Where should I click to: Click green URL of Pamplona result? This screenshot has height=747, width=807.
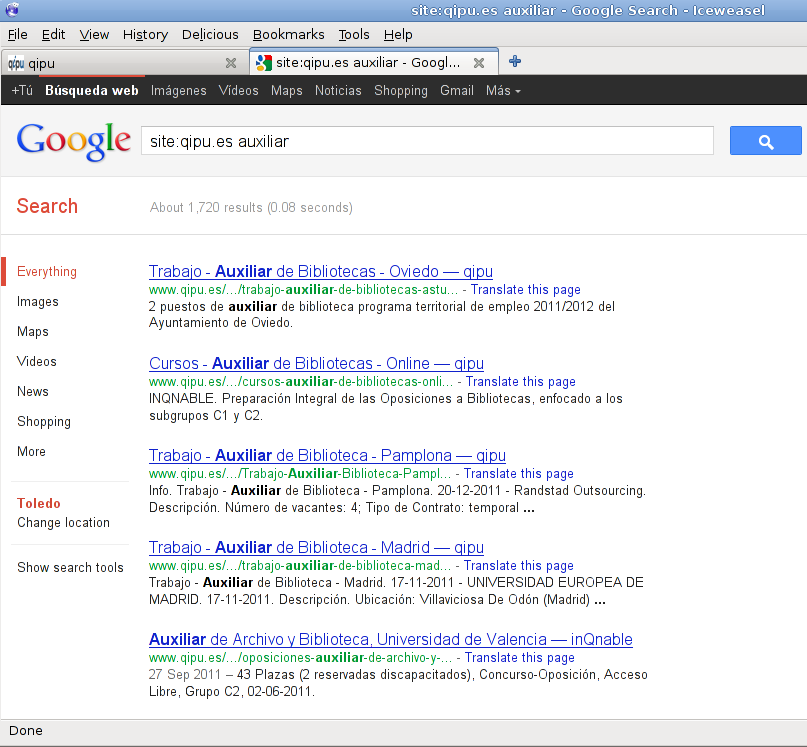pos(300,474)
